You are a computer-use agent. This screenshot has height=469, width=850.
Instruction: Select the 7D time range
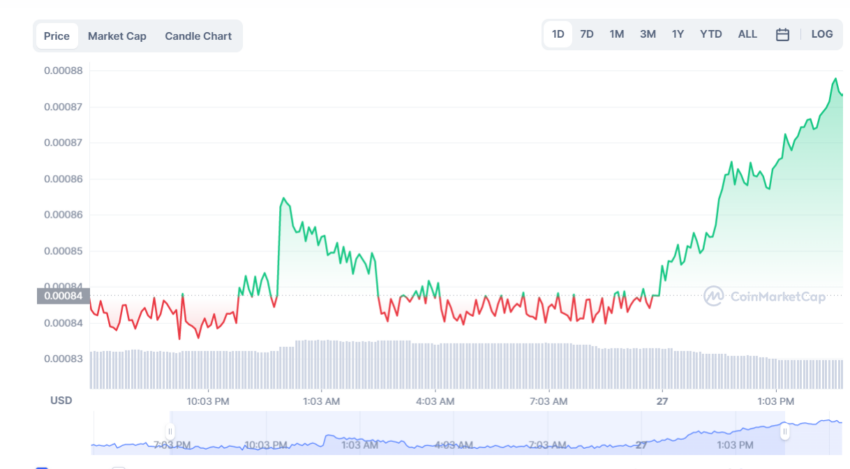click(587, 34)
